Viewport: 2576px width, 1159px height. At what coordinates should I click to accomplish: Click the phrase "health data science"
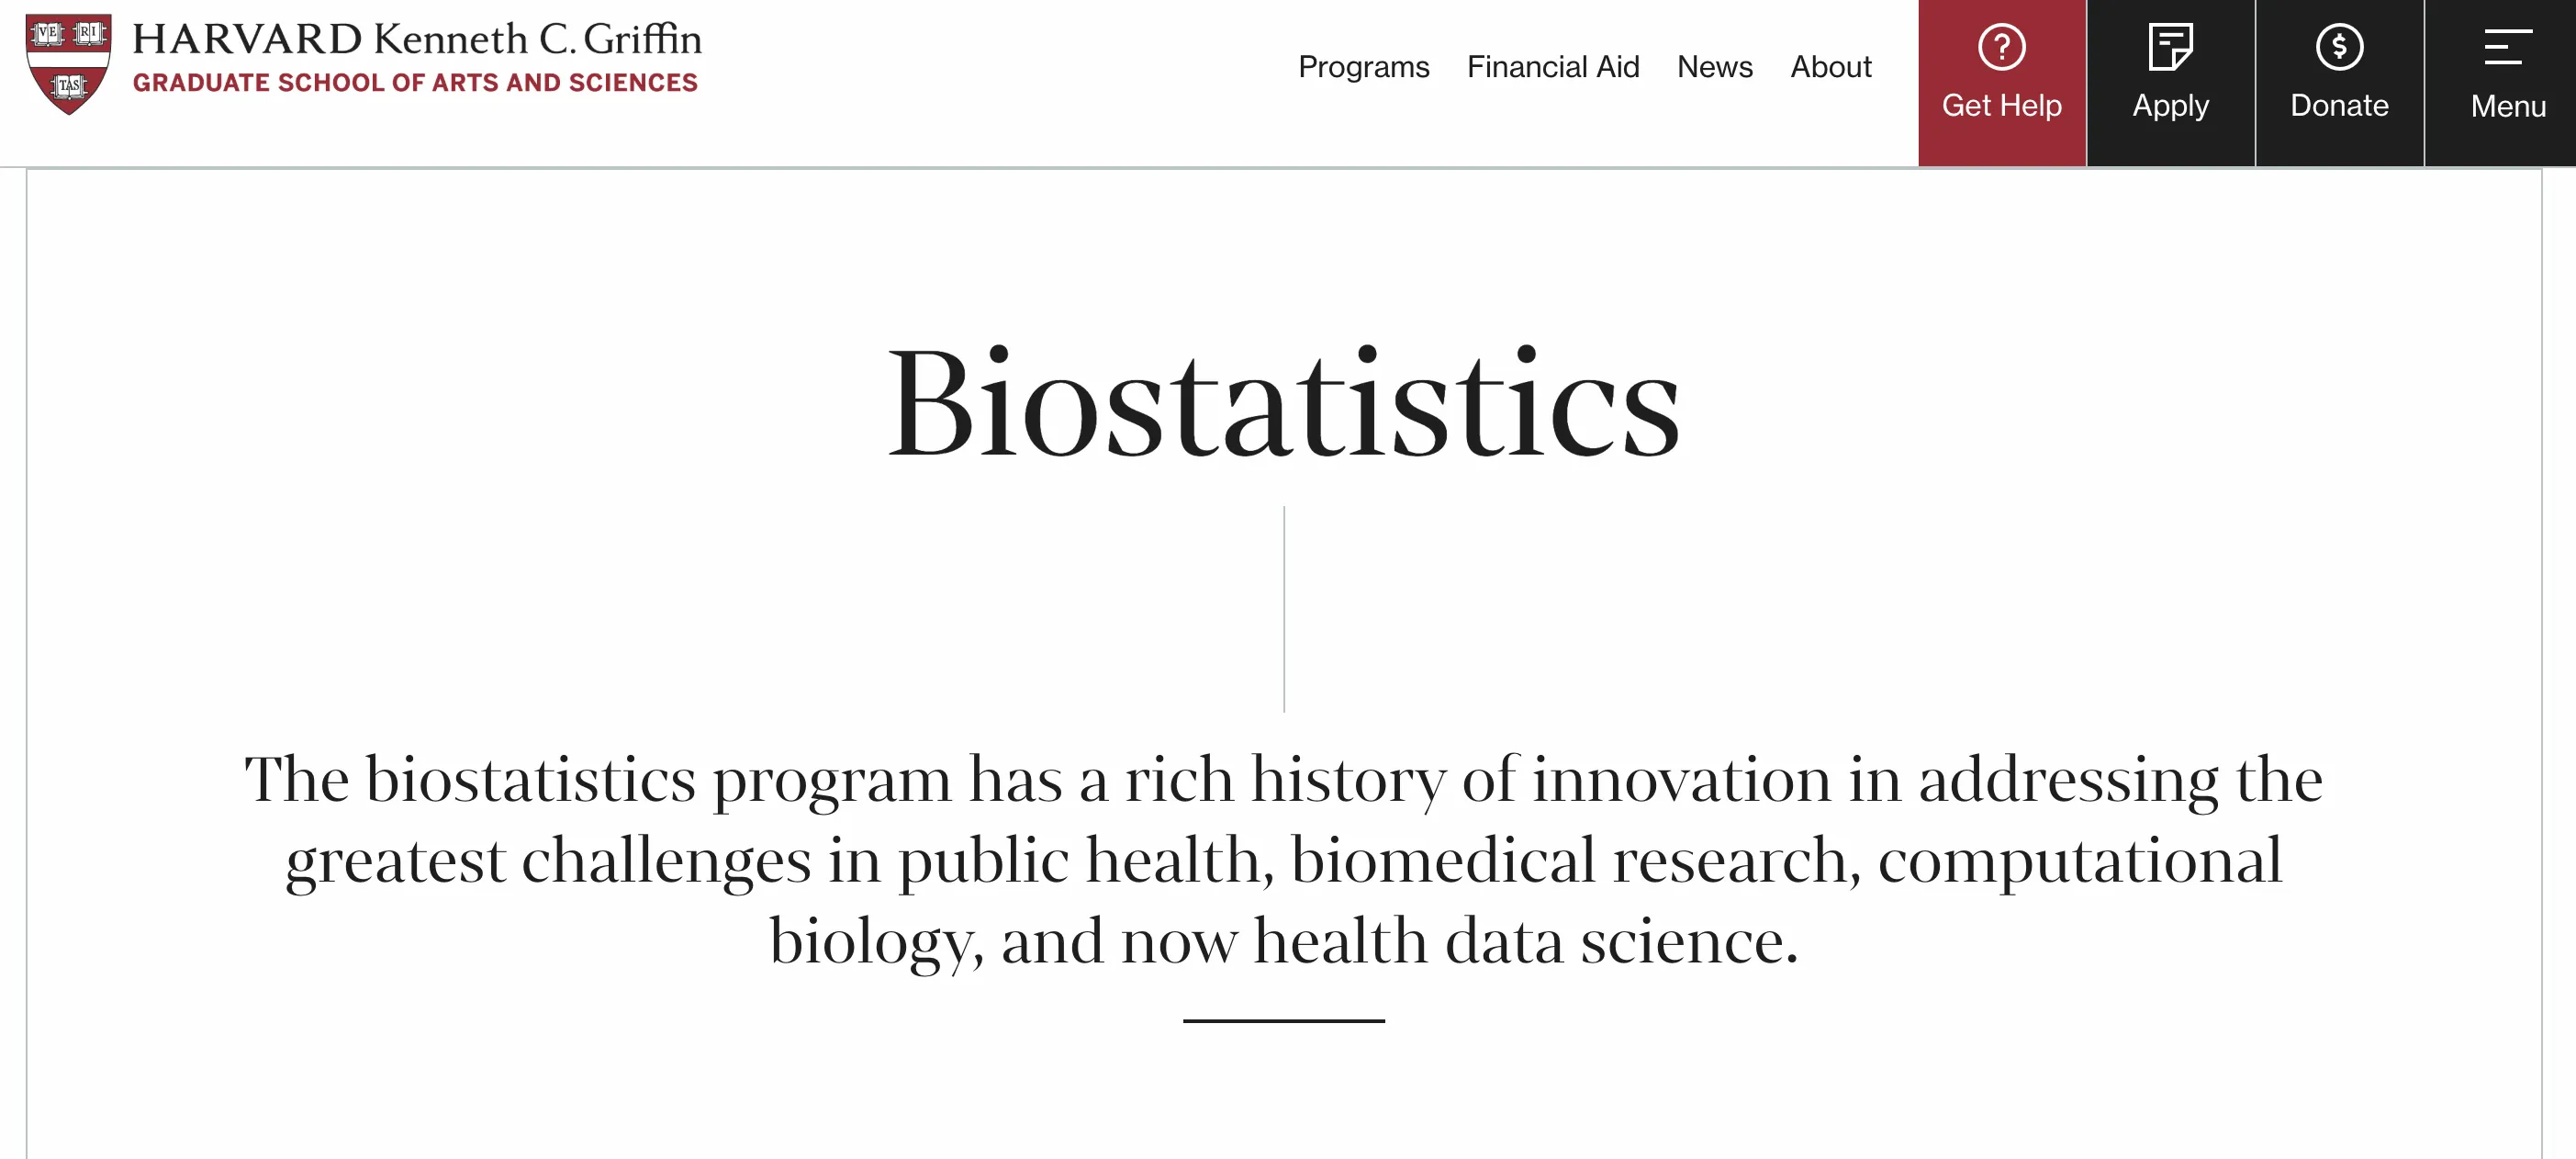pos(1525,941)
